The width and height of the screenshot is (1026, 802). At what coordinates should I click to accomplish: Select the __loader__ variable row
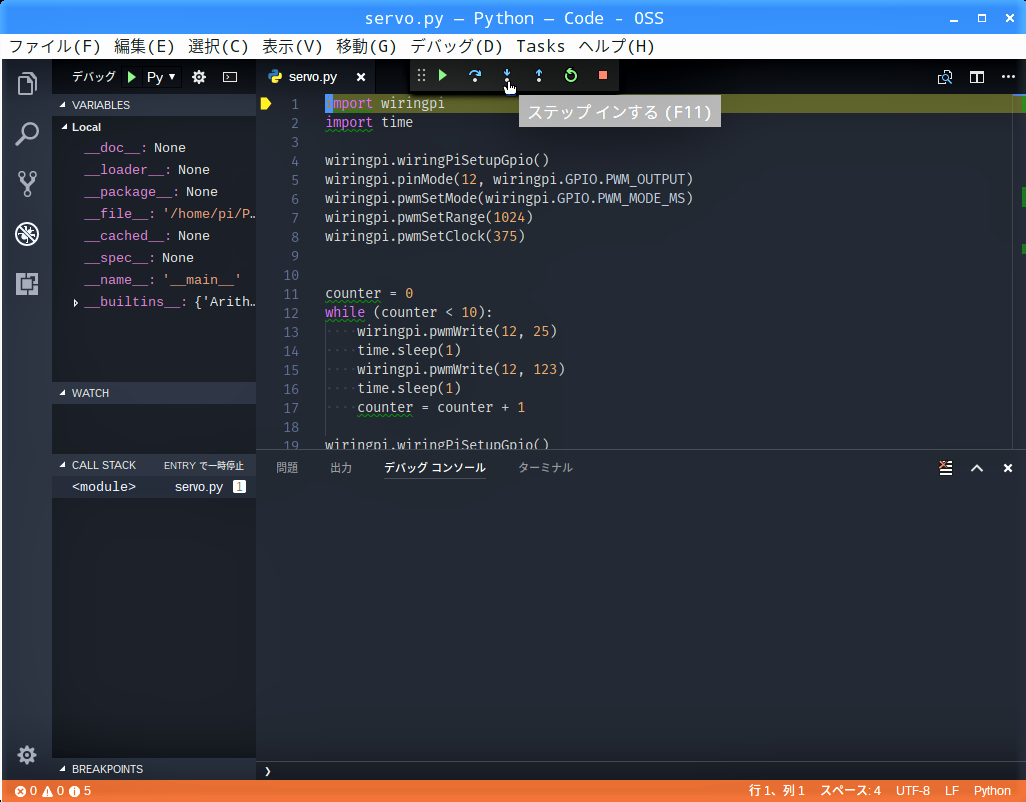coord(154,170)
